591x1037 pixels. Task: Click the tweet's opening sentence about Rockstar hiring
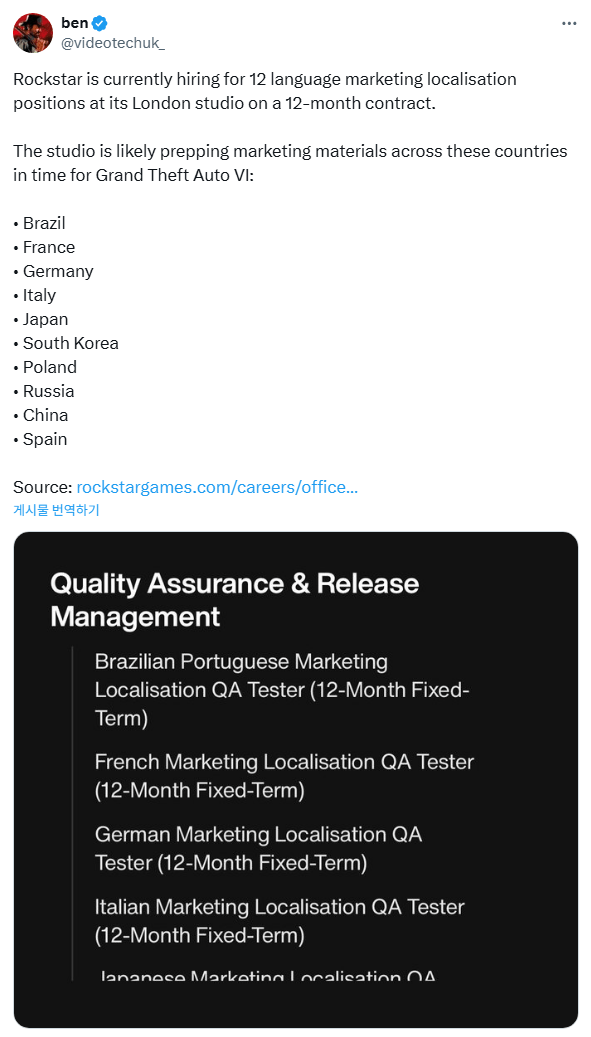tap(264, 91)
